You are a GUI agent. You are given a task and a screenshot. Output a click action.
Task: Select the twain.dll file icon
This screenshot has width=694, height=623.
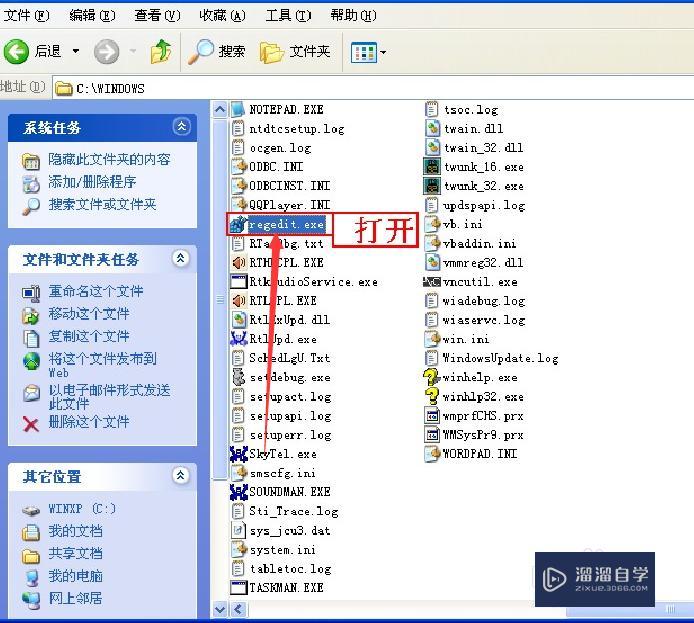tap(432, 128)
